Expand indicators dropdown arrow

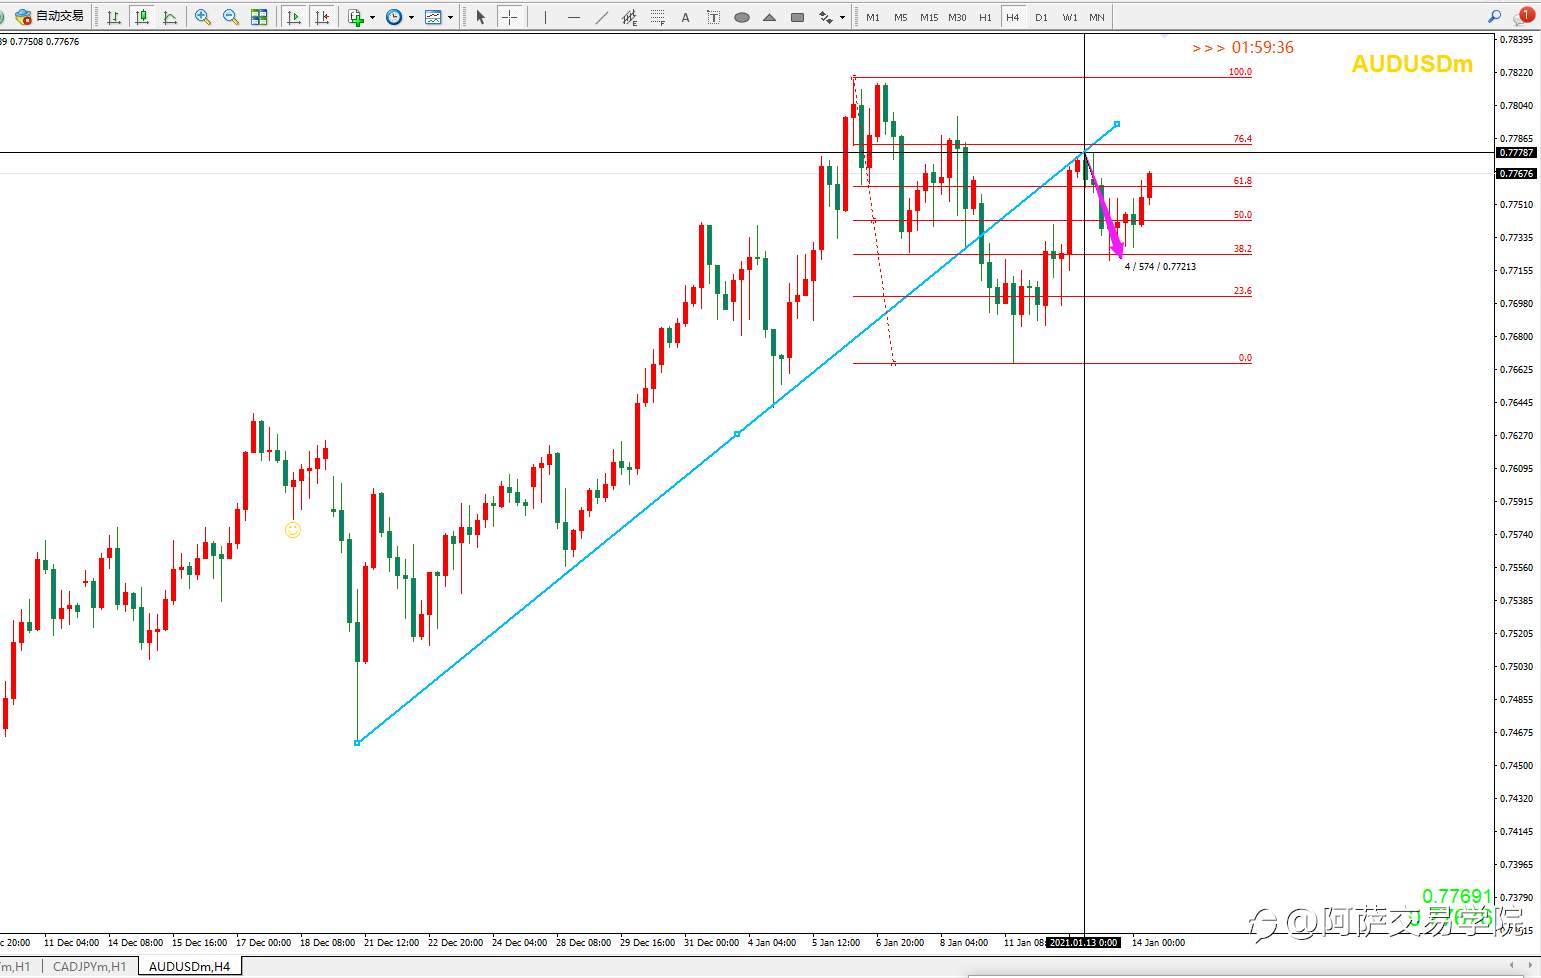tap(372, 17)
